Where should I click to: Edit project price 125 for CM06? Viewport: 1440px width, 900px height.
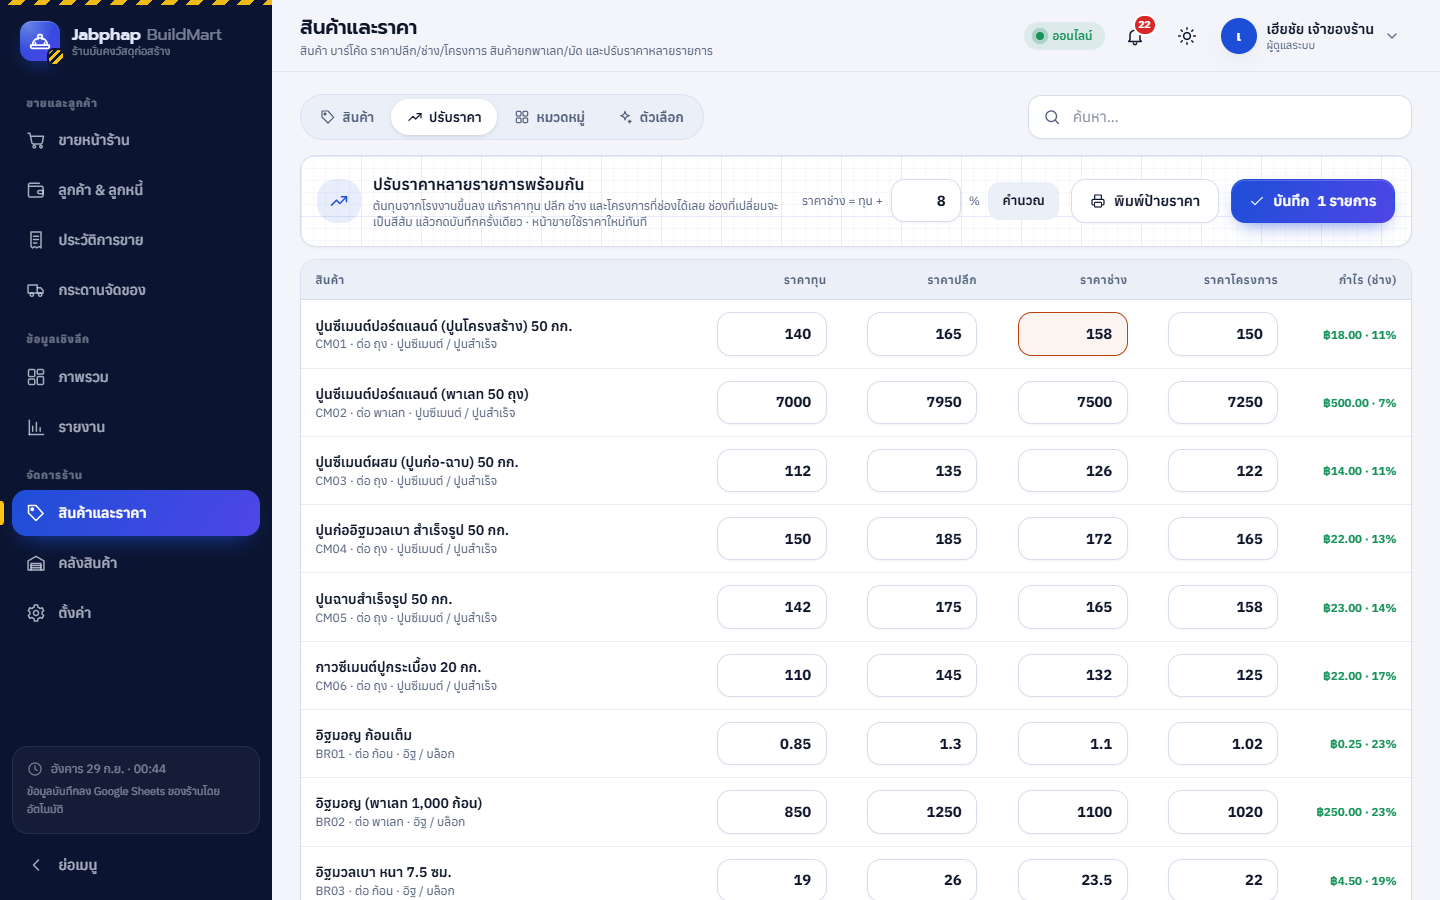(x=1223, y=675)
